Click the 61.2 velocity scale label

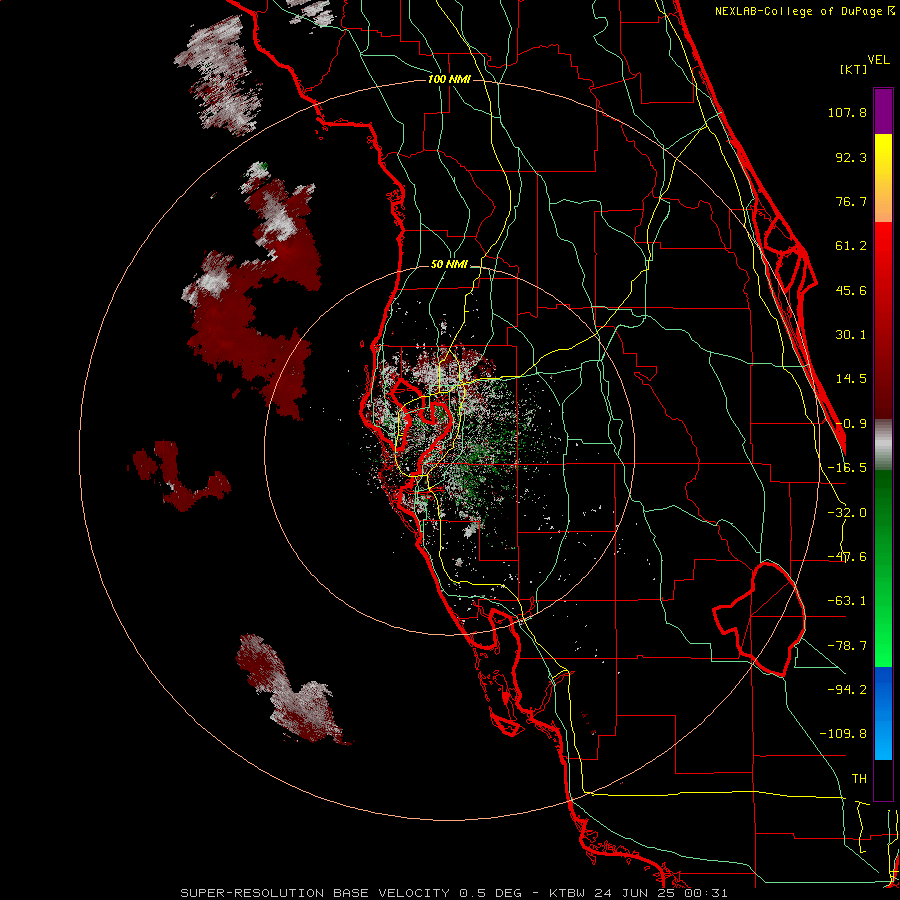[x=851, y=246]
